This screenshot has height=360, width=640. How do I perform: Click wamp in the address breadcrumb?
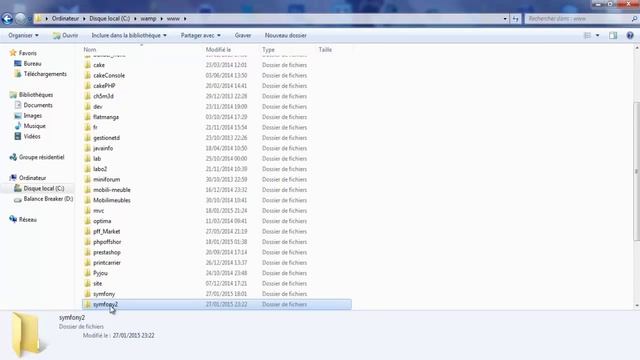148,19
